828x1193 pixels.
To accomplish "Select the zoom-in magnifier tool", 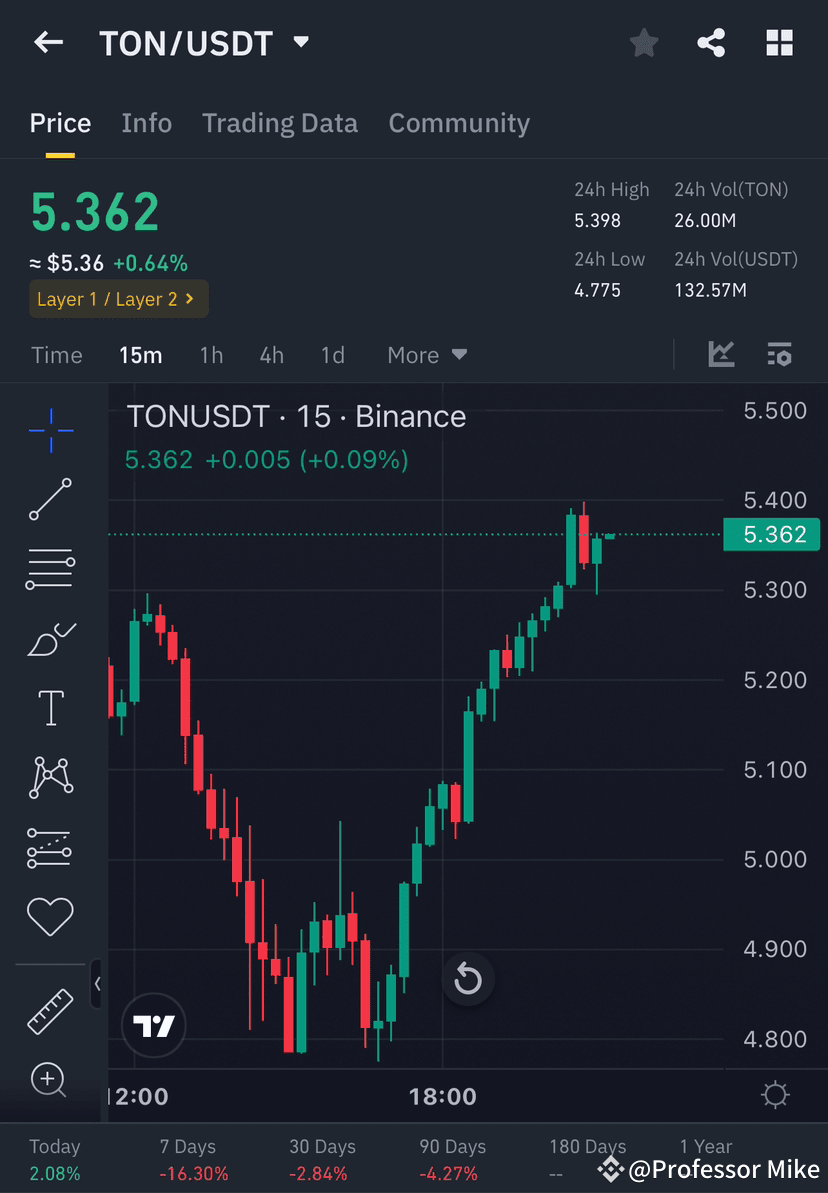I will tap(50, 1080).
